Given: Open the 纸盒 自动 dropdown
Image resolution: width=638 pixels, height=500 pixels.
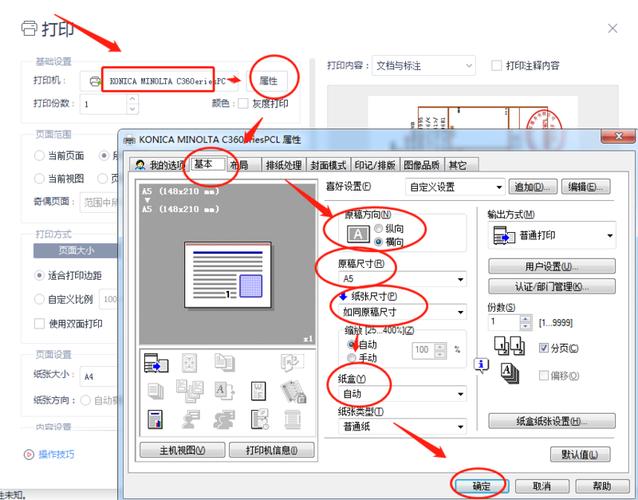Looking at the screenshot, I should tap(402, 394).
